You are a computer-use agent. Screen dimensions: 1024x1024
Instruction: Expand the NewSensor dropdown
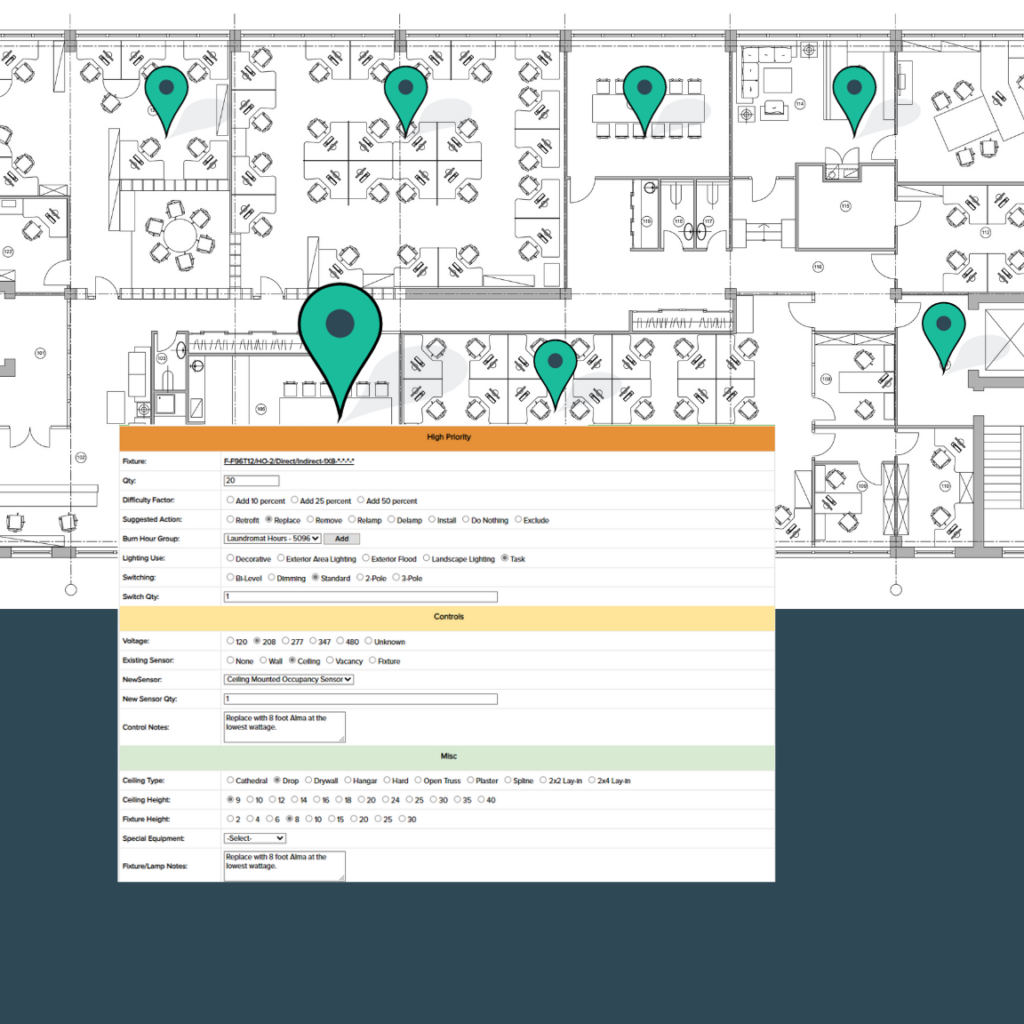(x=289, y=679)
